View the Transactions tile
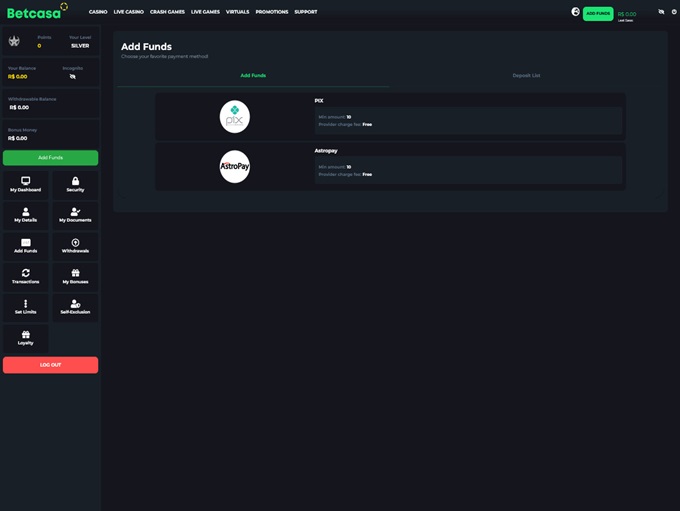 pyautogui.click(x=25, y=276)
